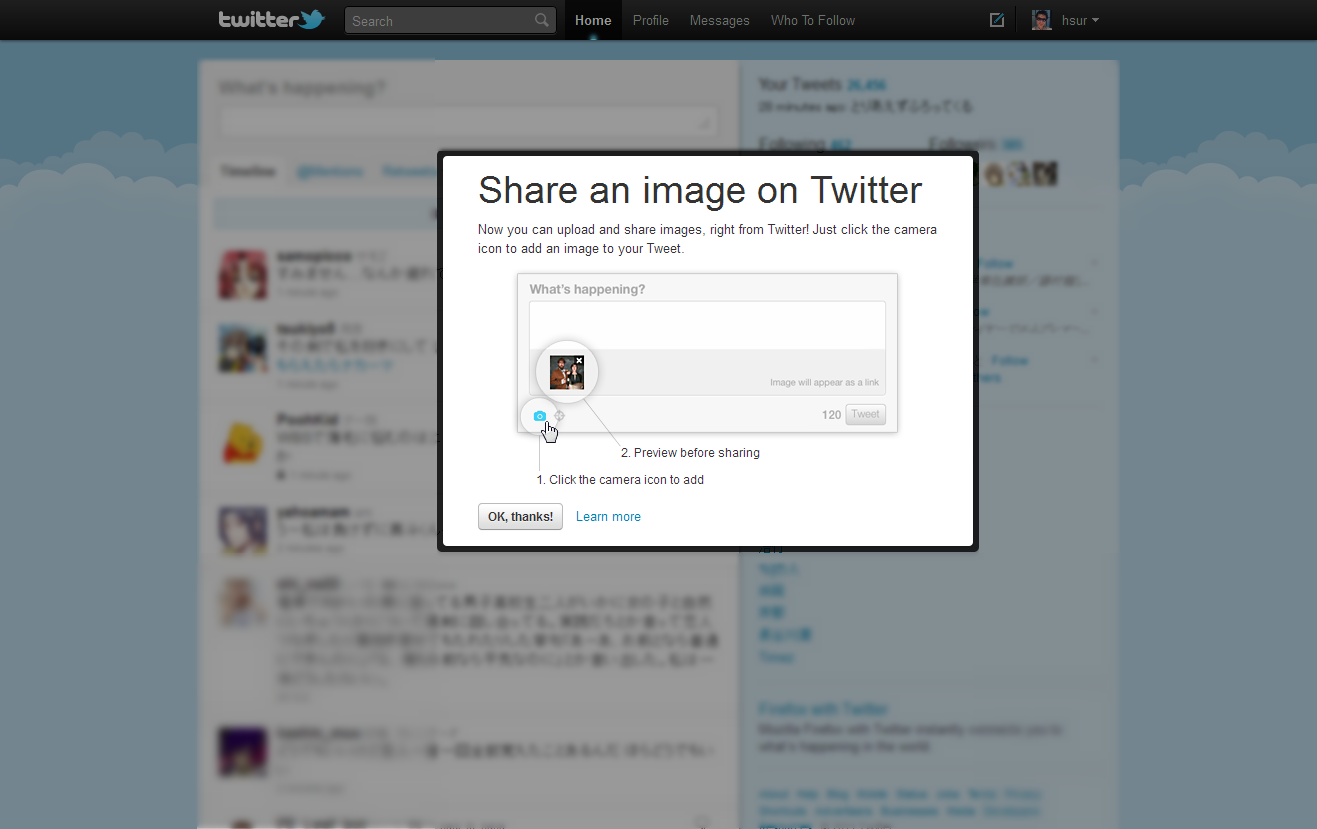Click the blue camera icon in the illustration

click(540, 416)
